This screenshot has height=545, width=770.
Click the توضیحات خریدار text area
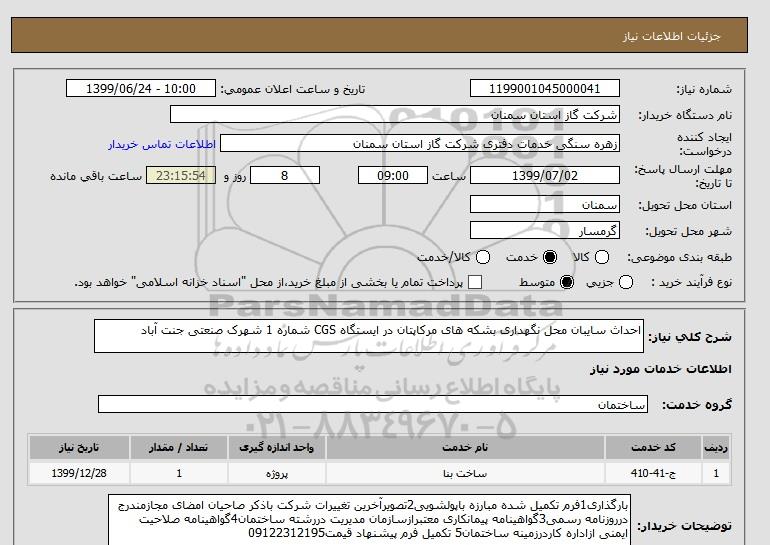tap(369, 520)
